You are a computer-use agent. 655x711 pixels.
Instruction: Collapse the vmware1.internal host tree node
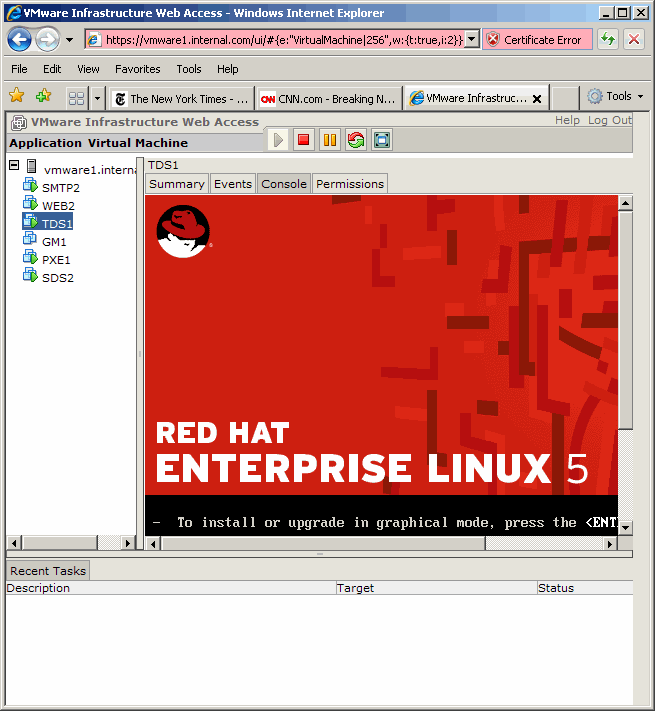click(14, 166)
